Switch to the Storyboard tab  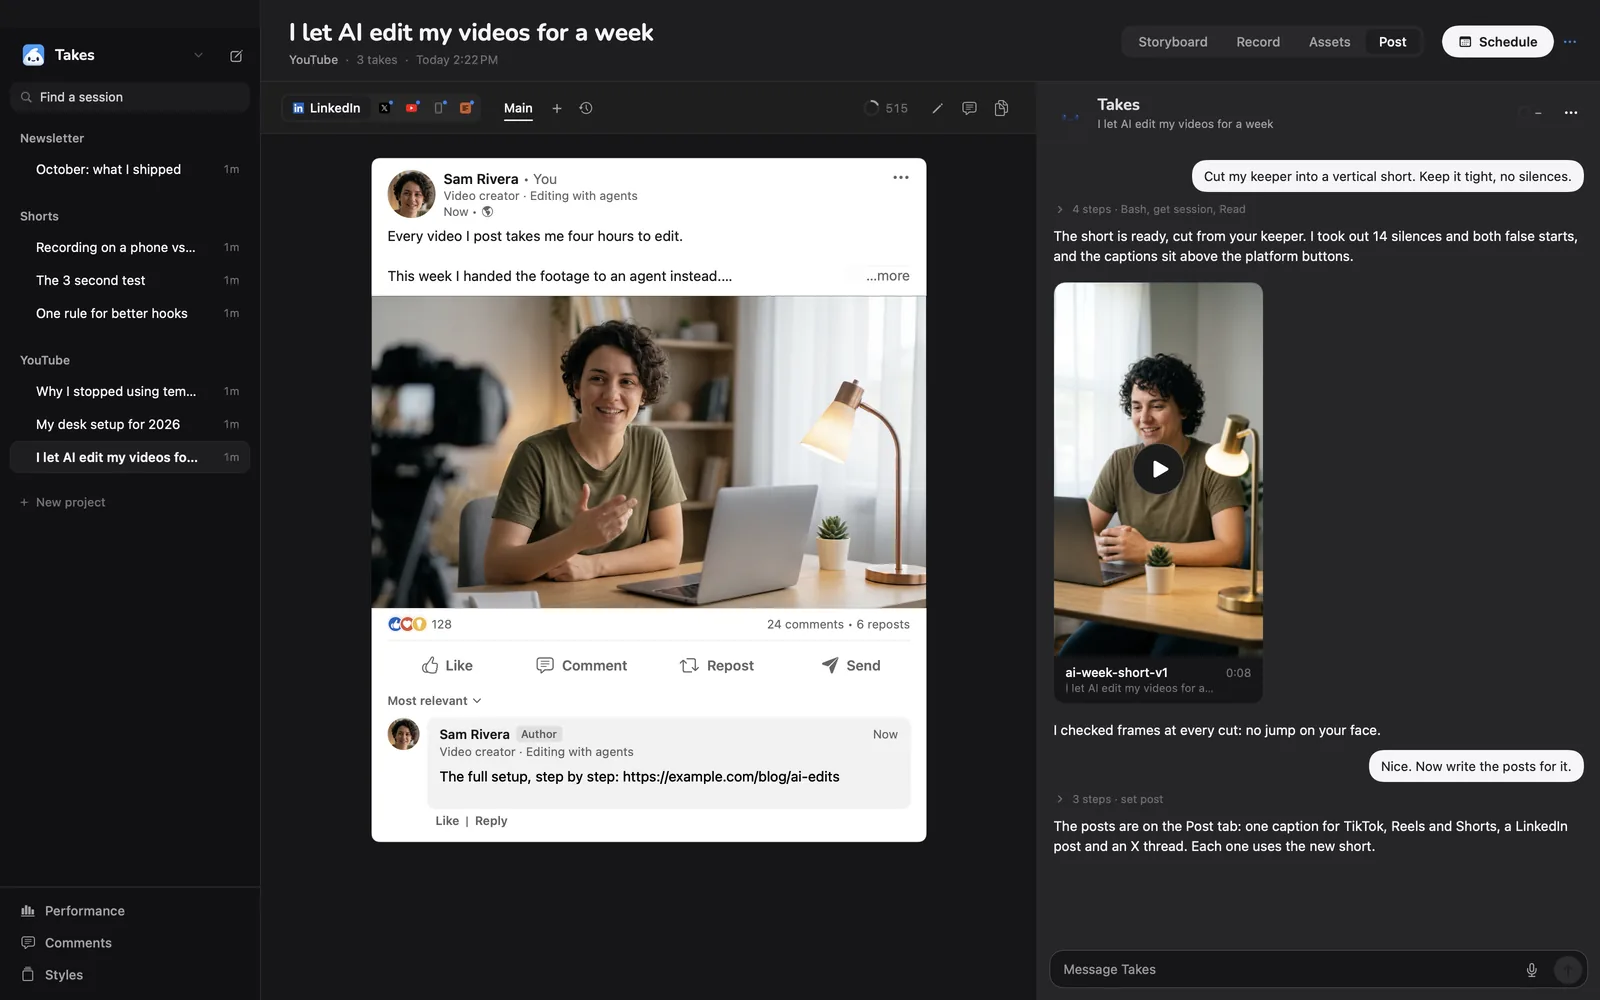[1172, 42]
